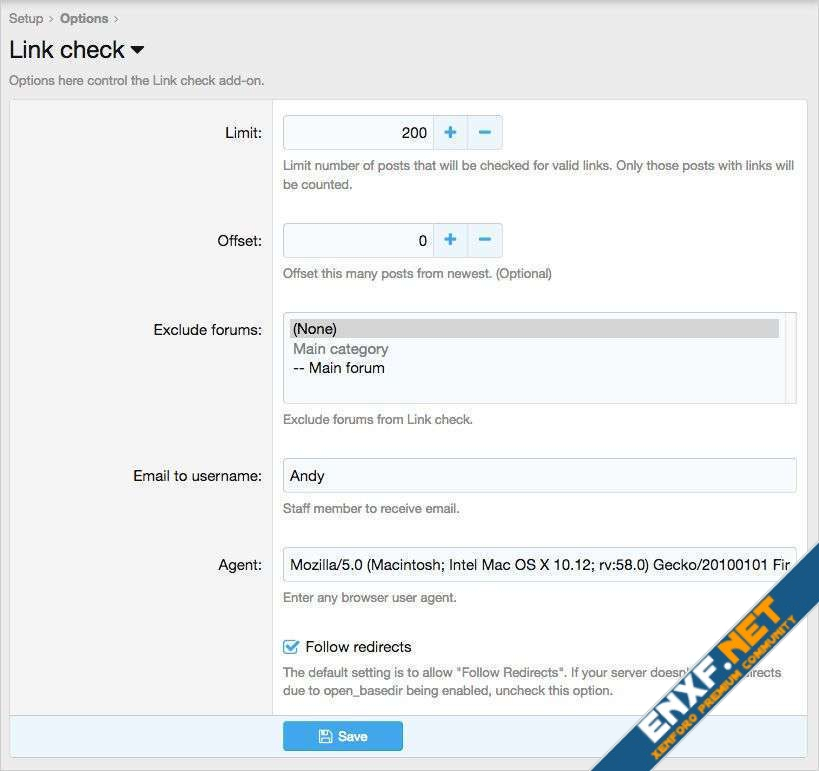This screenshot has height=771, width=819.
Task: Click the floppy disk icon on Save
Action: point(325,736)
